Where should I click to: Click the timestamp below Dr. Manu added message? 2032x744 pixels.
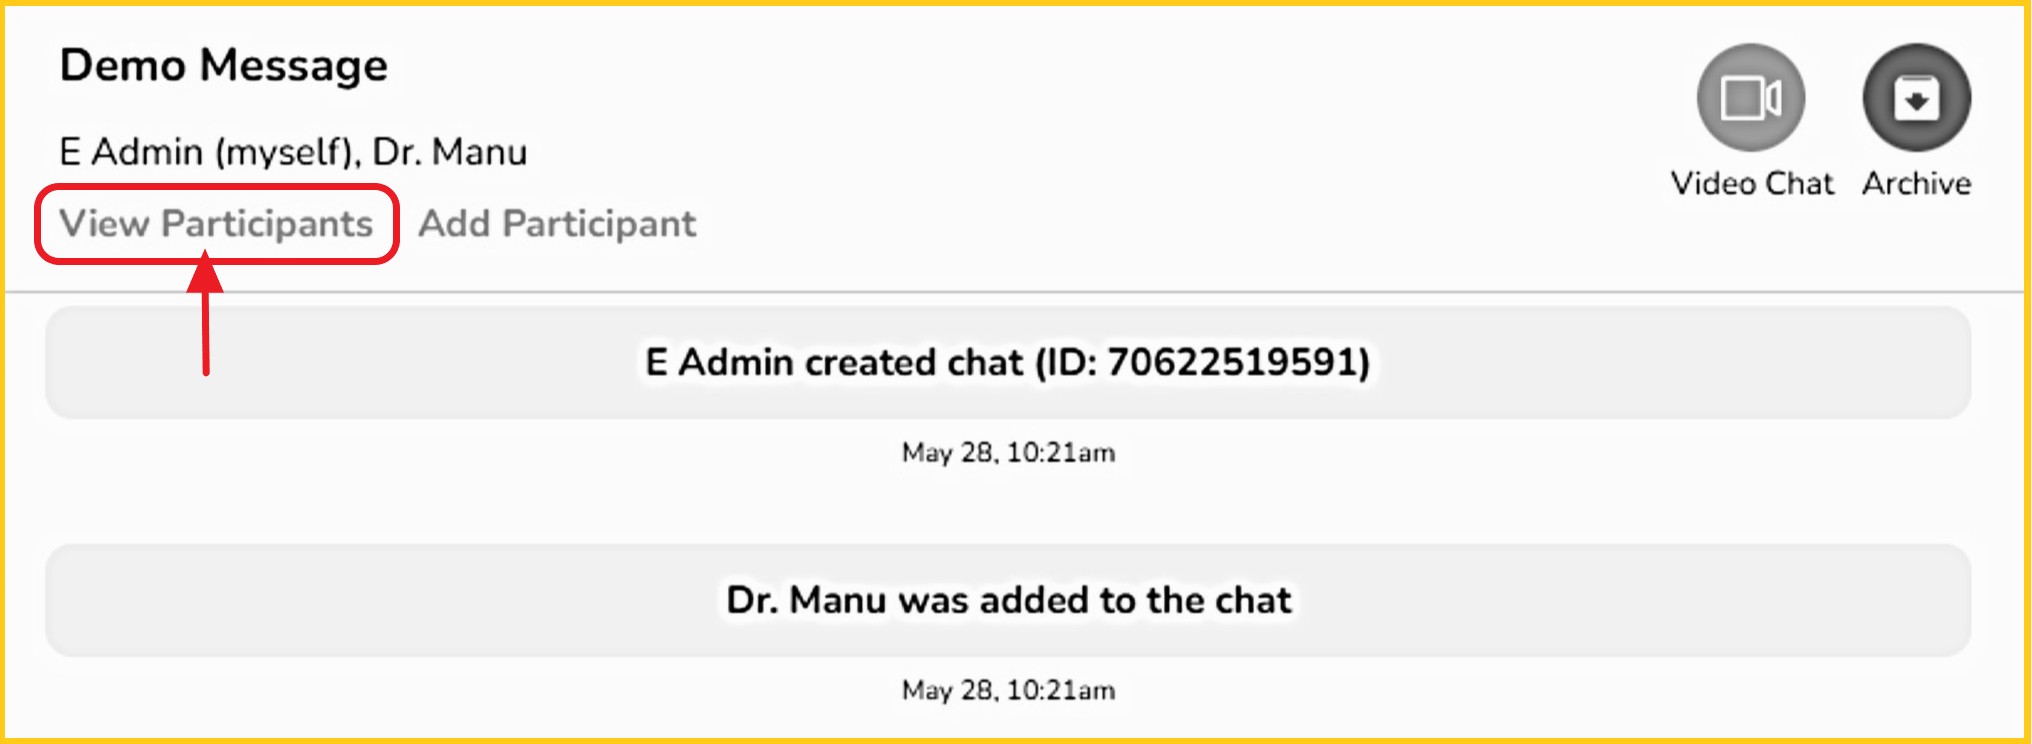[1008, 690]
